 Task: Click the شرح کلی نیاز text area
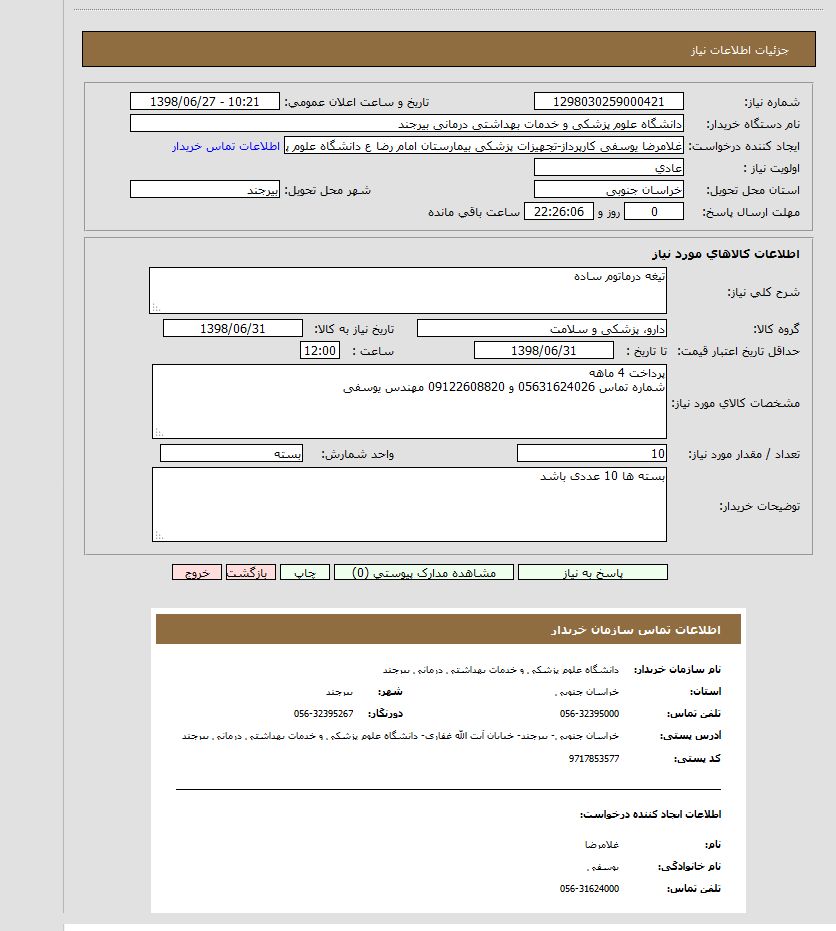click(x=408, y=290)
